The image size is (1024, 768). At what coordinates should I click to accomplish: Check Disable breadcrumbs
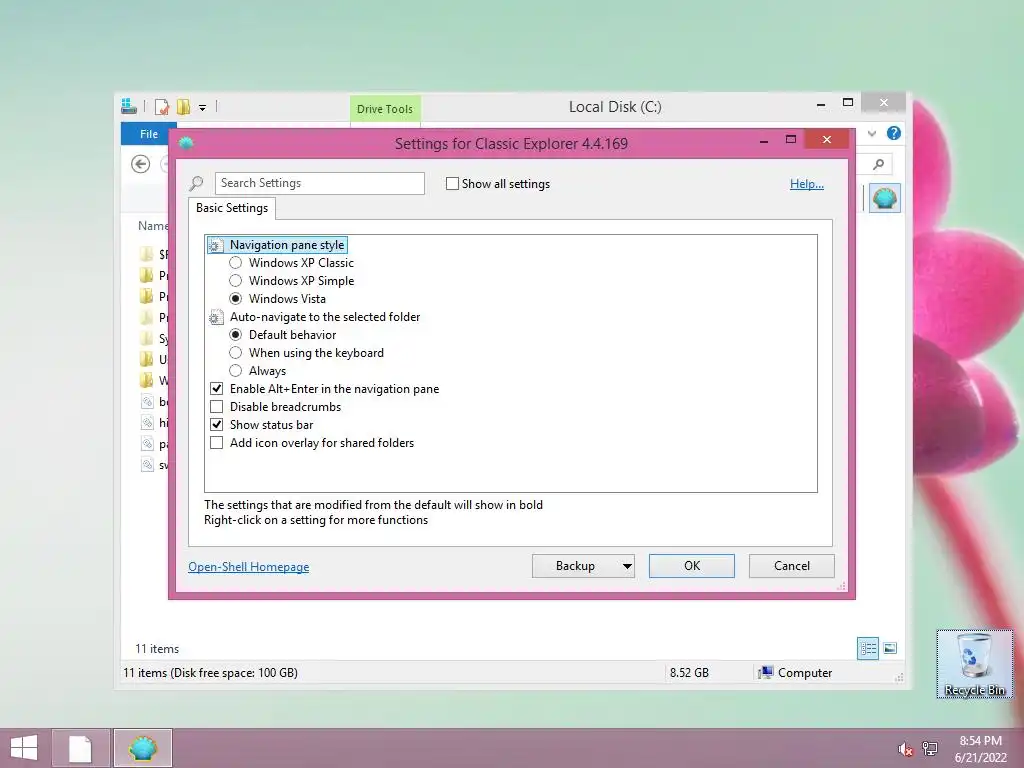217,407
